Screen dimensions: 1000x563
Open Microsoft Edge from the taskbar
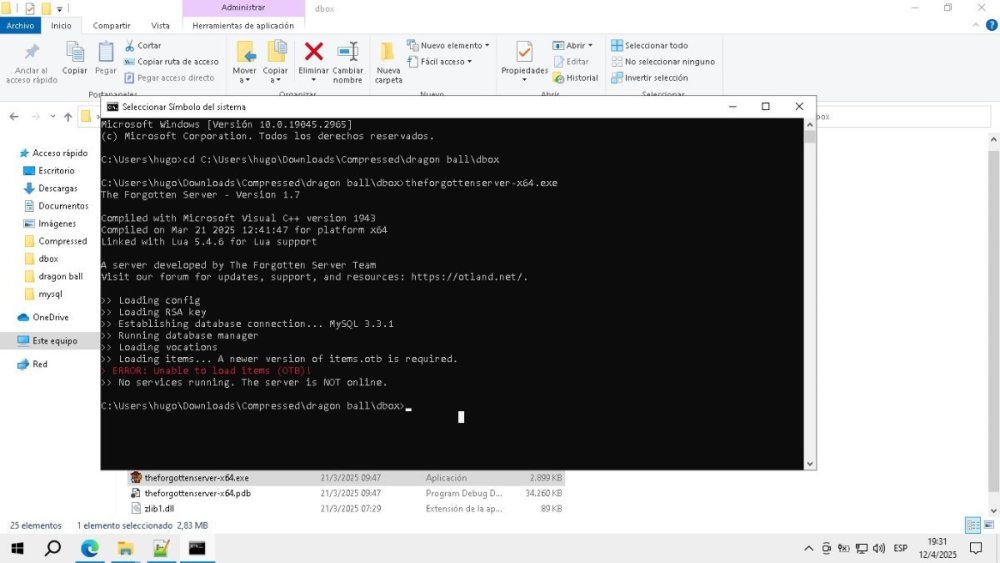point(90,548)
